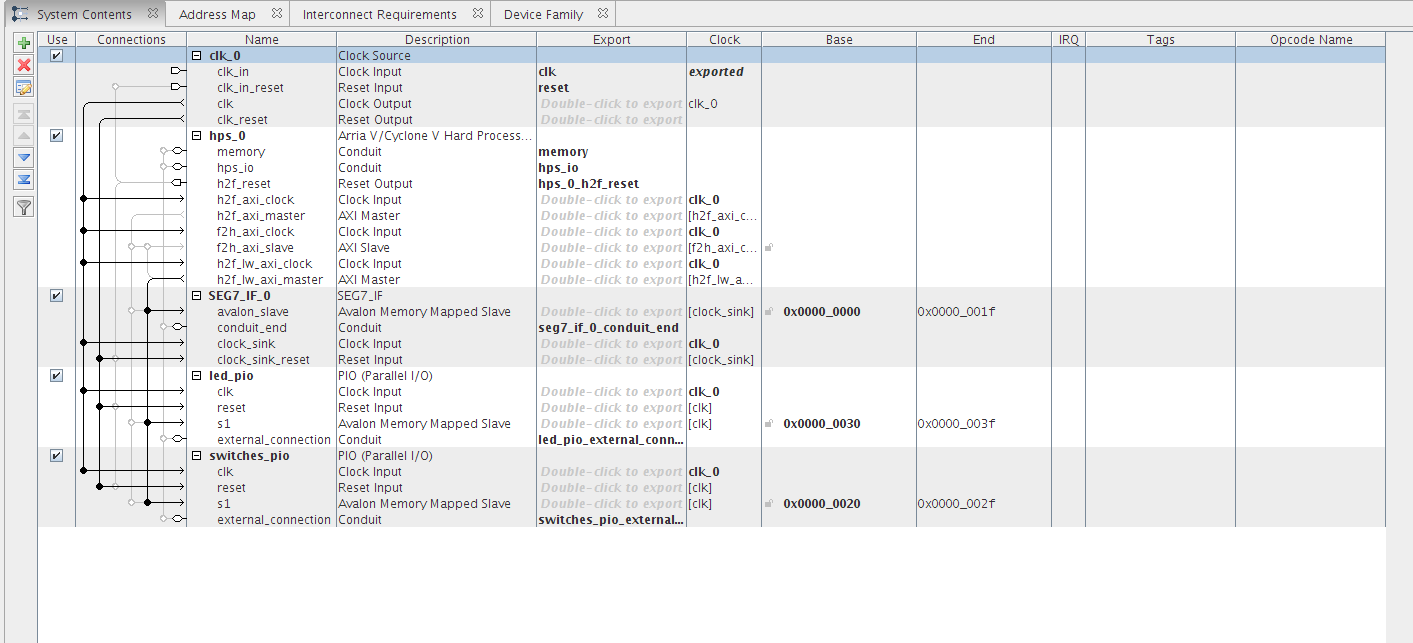
Task: Click the led_pio_external_conn export name
Action: coord(610,440)
